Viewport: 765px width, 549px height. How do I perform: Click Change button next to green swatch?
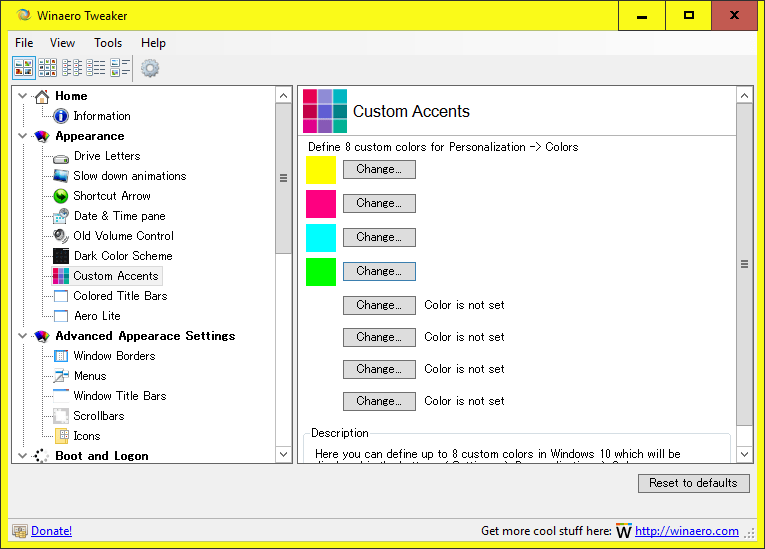point(379,271)
